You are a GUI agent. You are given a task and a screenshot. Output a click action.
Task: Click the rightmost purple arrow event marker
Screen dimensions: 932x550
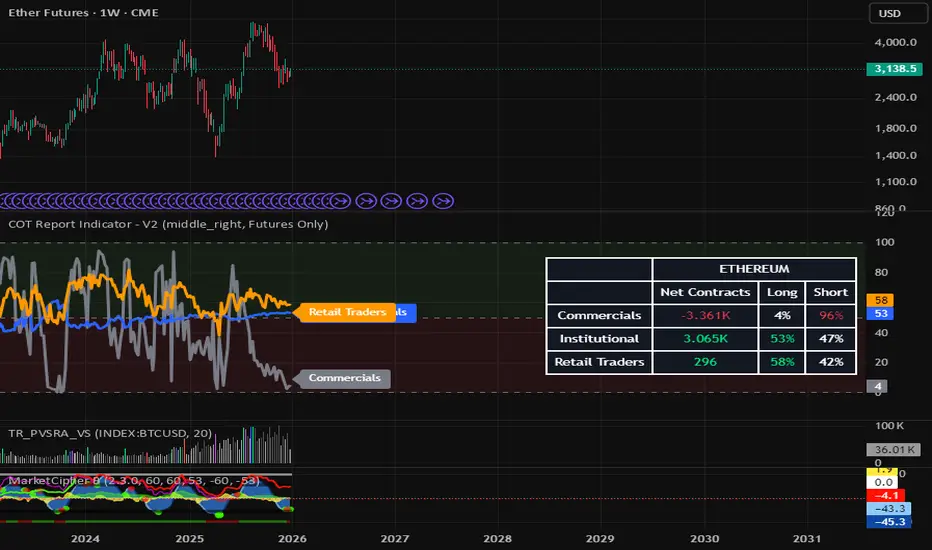pos(443,202)
